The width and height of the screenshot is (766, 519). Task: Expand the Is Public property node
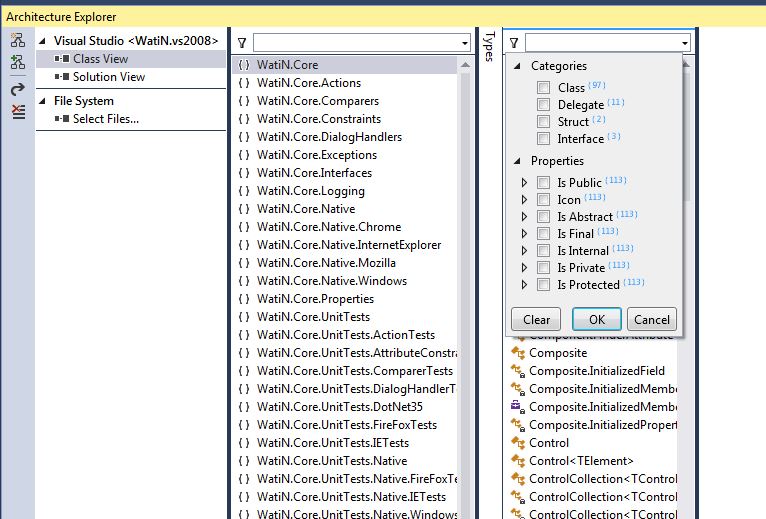[x=524, y=183]
